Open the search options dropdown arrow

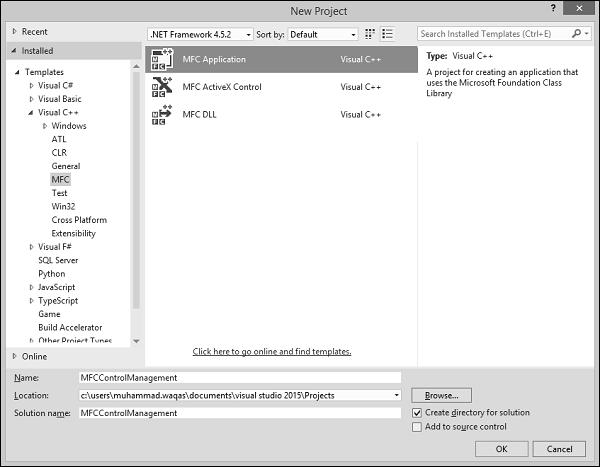(x=586, y=34)
